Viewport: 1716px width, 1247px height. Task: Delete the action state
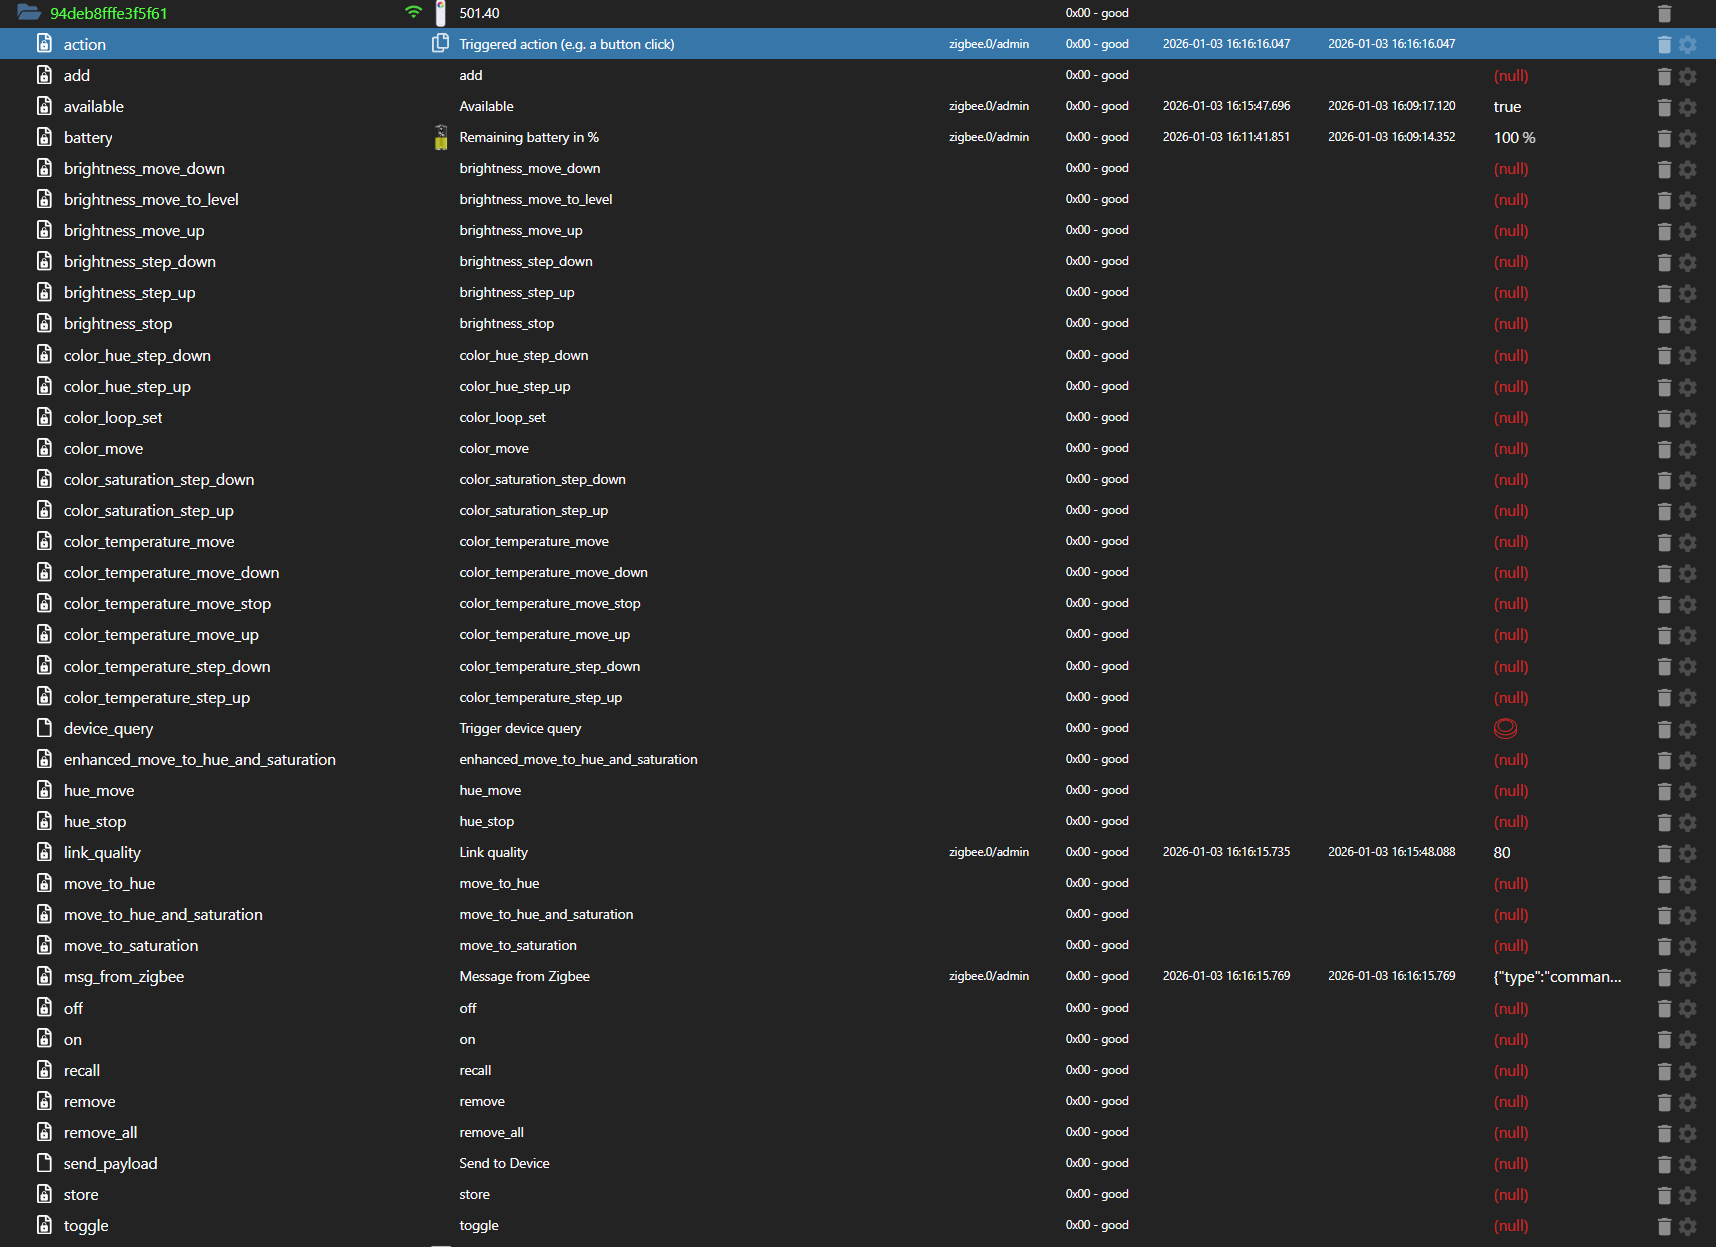point(1664,44)
